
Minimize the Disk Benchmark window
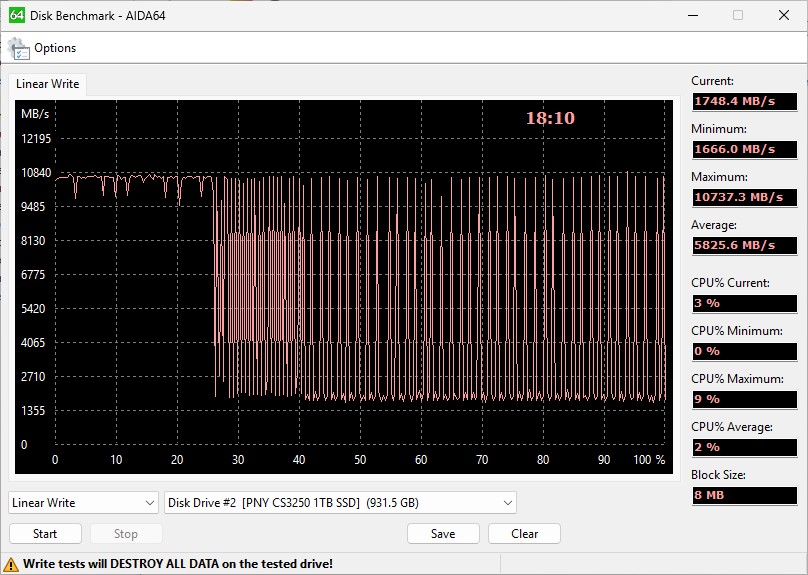(x=692, y=15)
